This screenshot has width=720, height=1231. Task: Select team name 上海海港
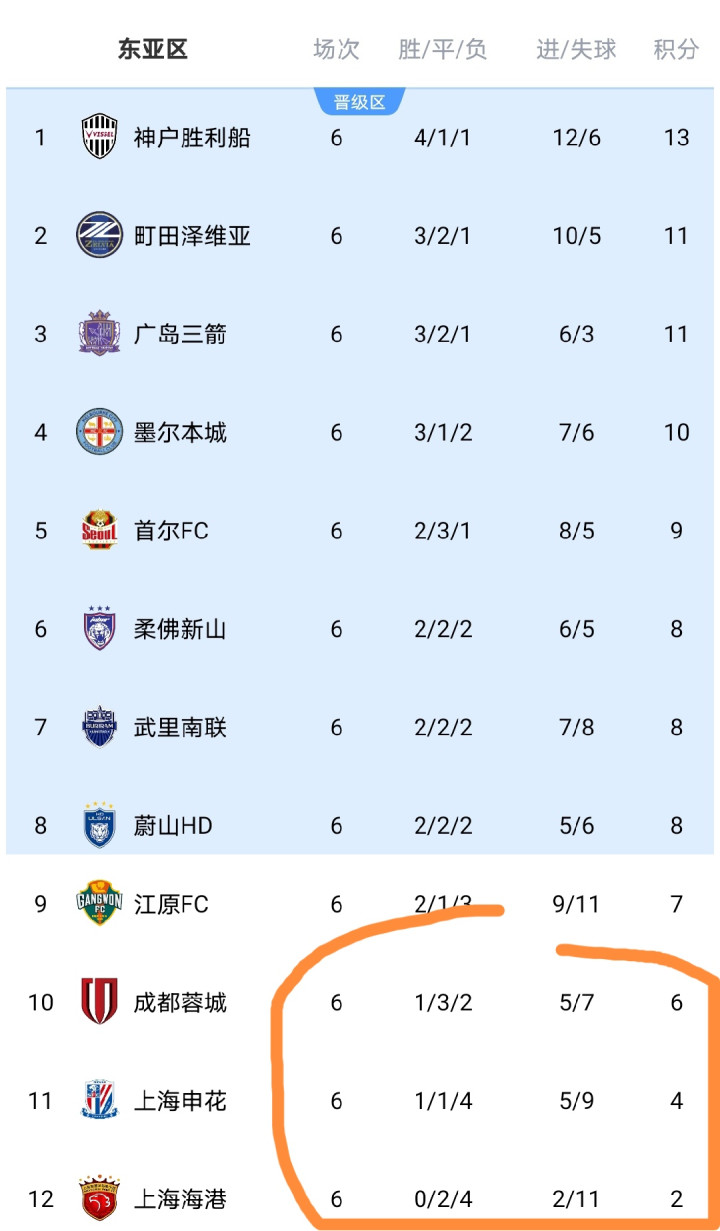pyautogui.click(x=180, y=1198)
